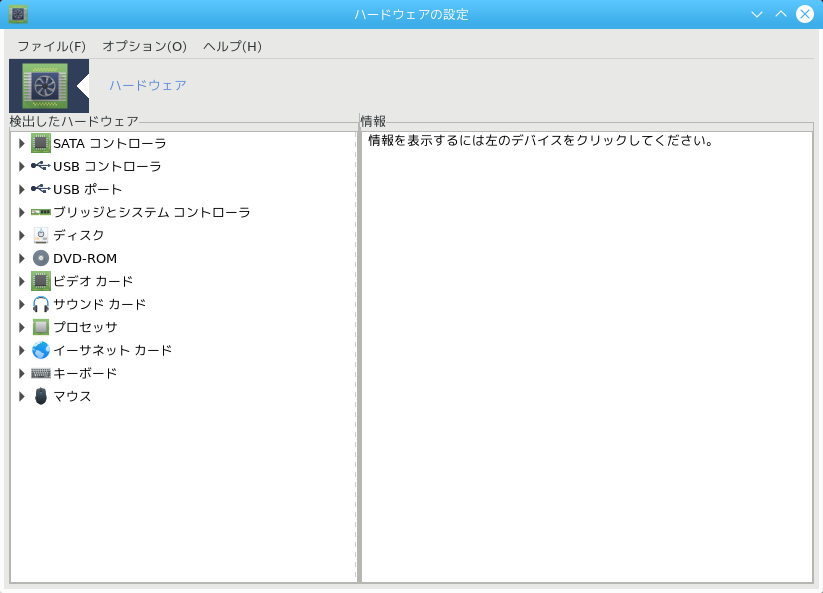Select the キーボード label
This screenshot has width=823, height=593.
[x=85, y=374]
